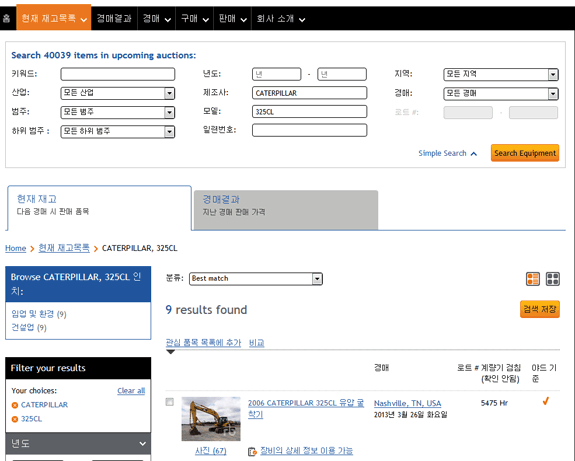Open the 경매결과 menu item in navigation bar

[114, 18]
